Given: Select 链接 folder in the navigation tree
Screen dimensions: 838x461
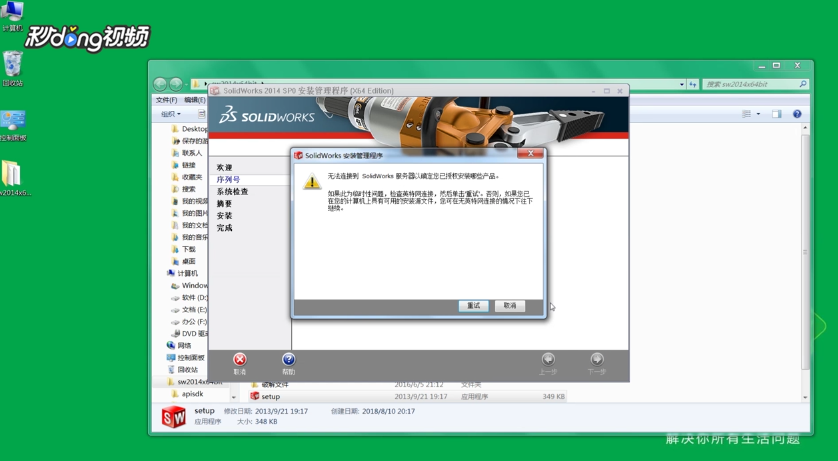Looking at the screenshot, I should [183, 165].
